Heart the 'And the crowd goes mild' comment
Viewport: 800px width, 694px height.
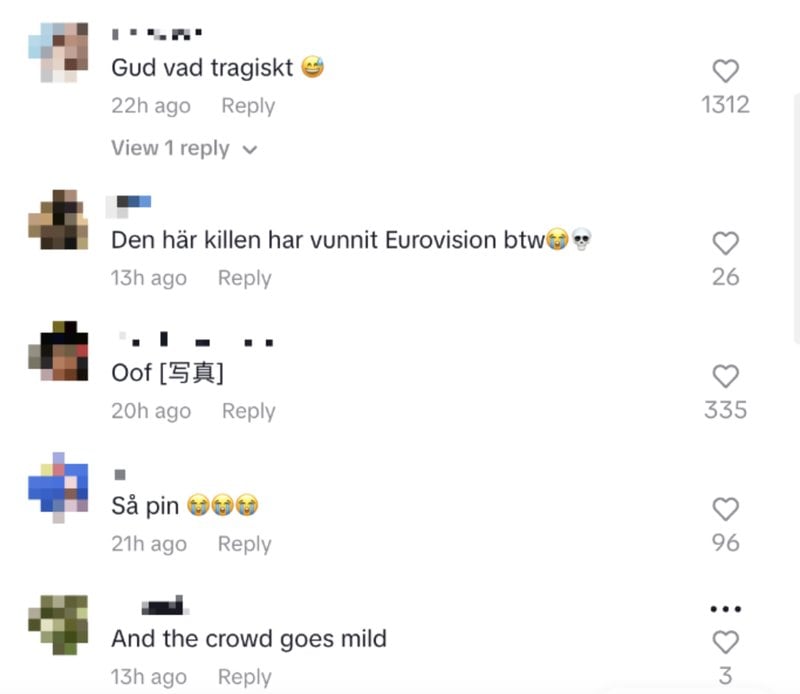pos(726,642)
